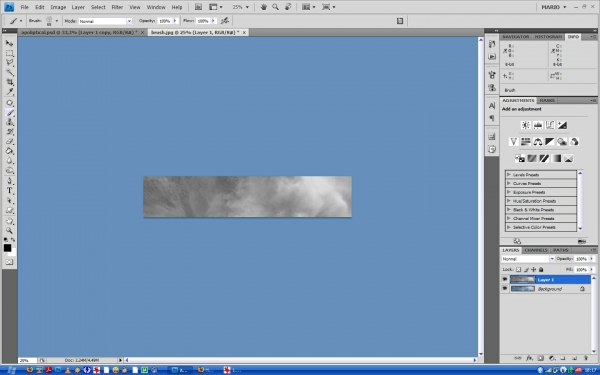Select the Lasso tool
The width and height of the screenshot is (600, 375).
click(9, 63)
